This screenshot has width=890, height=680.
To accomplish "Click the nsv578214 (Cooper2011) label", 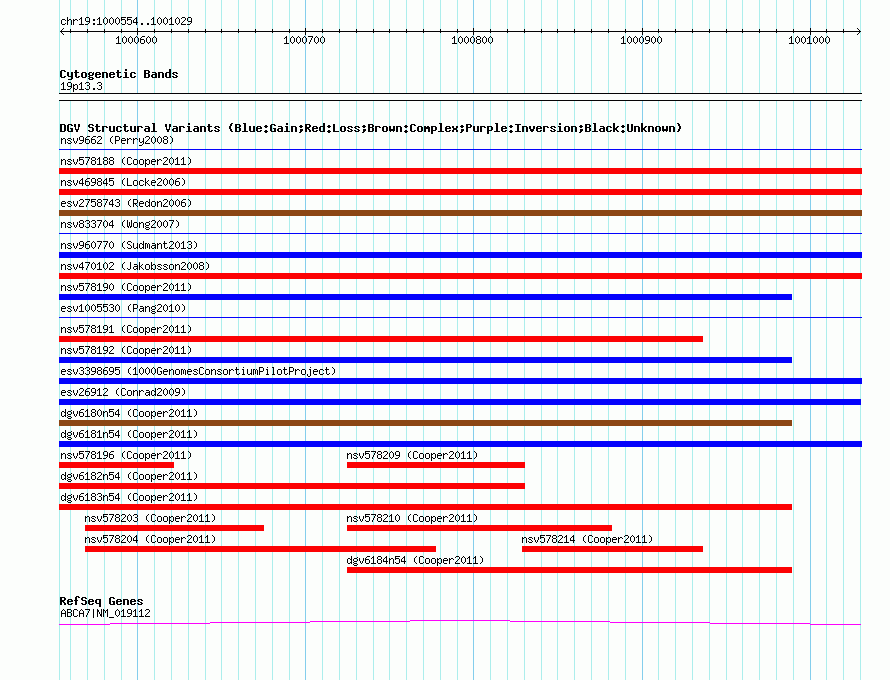I will (587, 539).
